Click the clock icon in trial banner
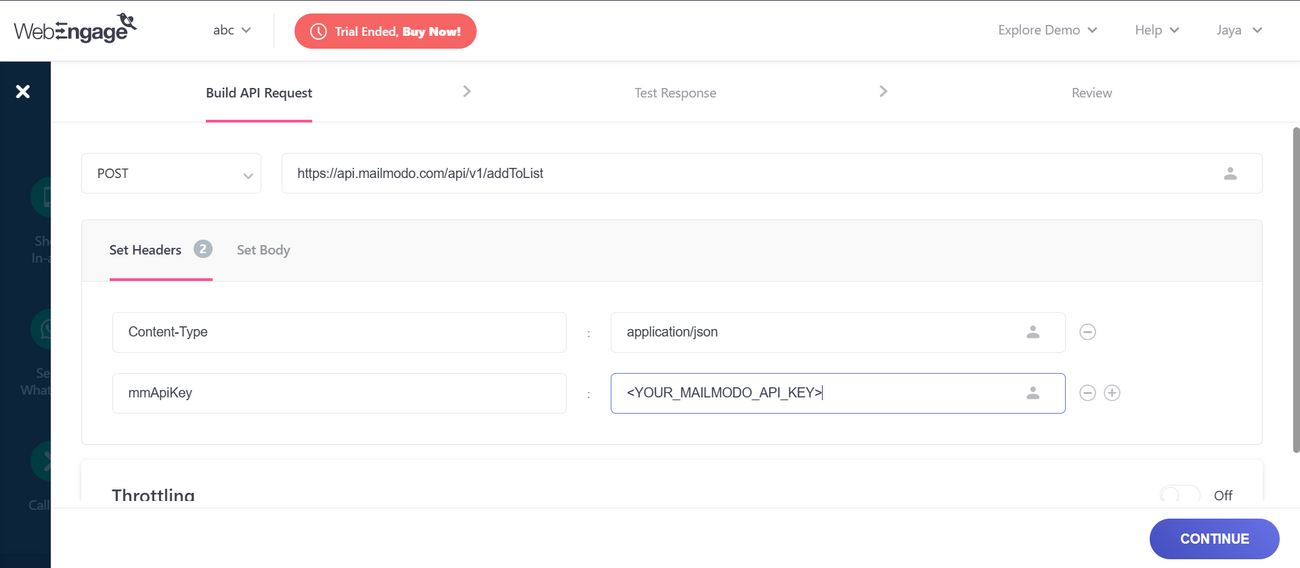Viewport: 1300px width, 568px height. [x=318, y=31]
